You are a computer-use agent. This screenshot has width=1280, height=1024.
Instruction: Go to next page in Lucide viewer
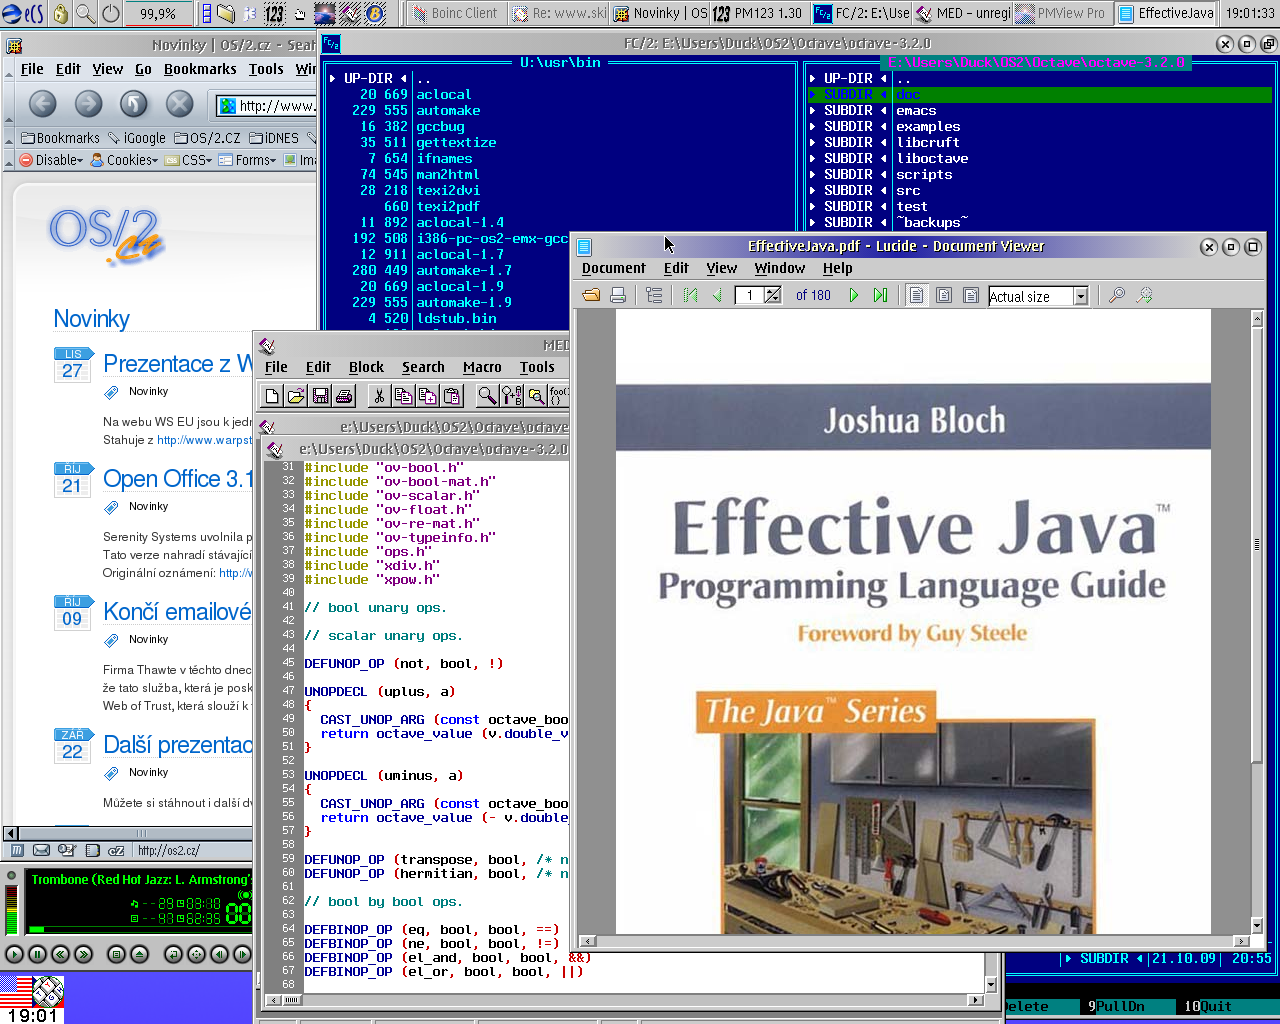853,295
